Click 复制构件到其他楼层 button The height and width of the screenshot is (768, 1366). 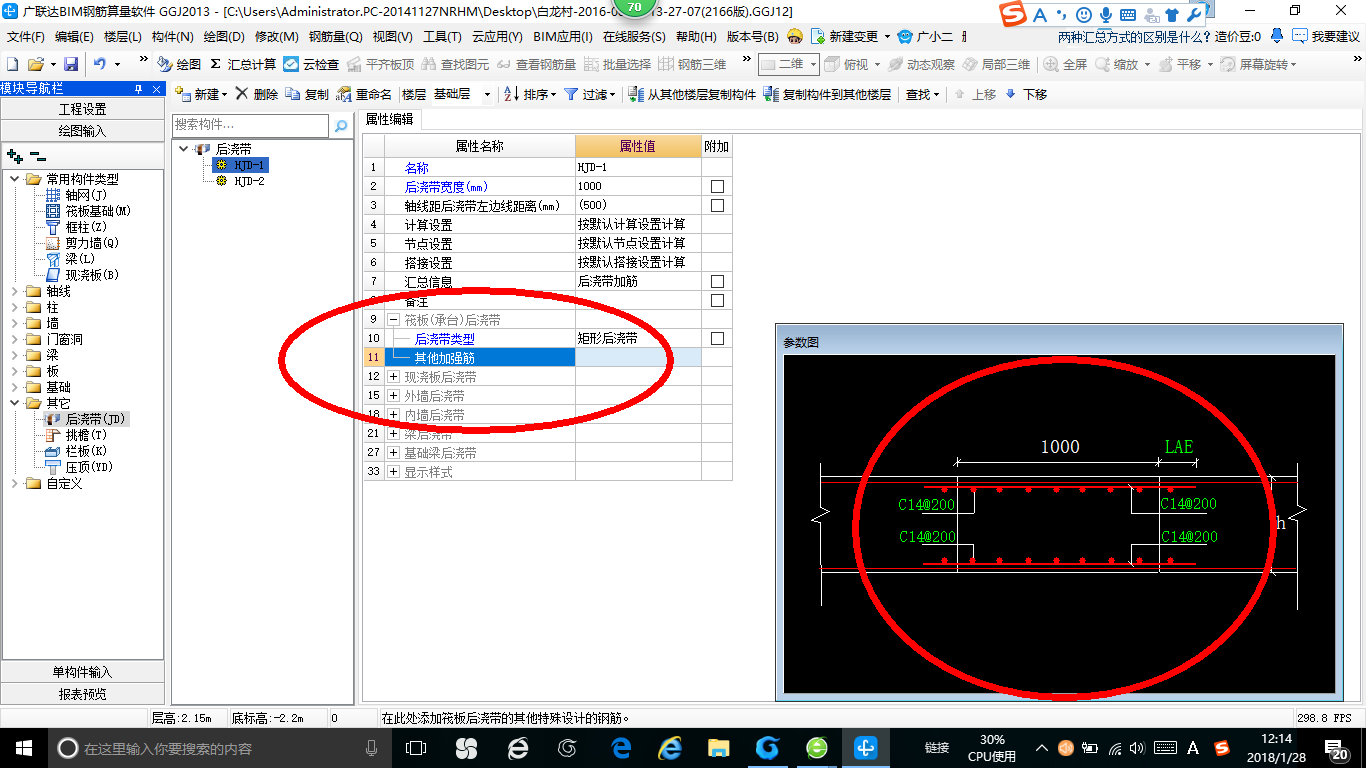click(827, 94)
